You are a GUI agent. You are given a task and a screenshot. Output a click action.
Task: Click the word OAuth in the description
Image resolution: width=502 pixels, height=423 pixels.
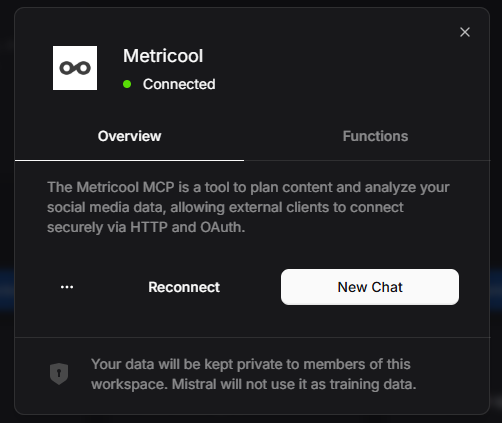point(222,227)
